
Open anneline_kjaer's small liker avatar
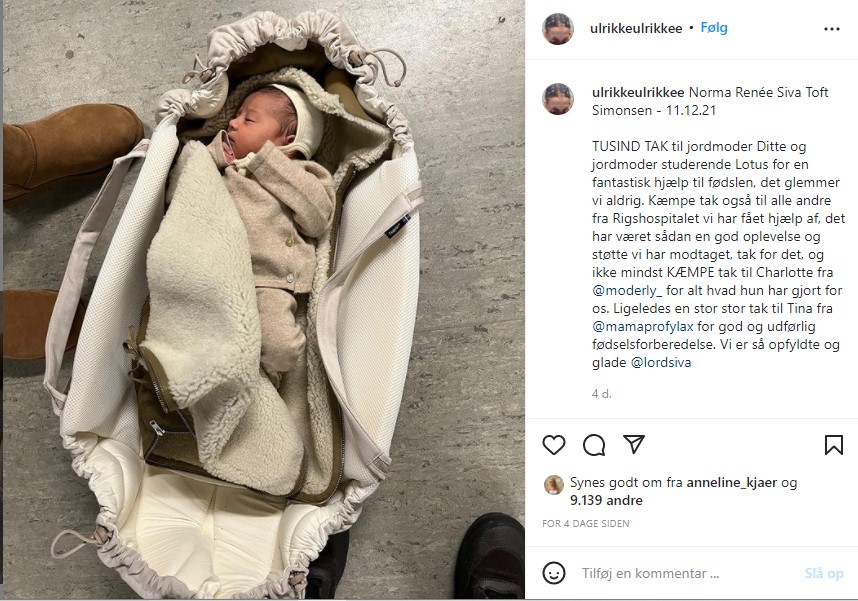pyautogui.click(x=554, y=485)
